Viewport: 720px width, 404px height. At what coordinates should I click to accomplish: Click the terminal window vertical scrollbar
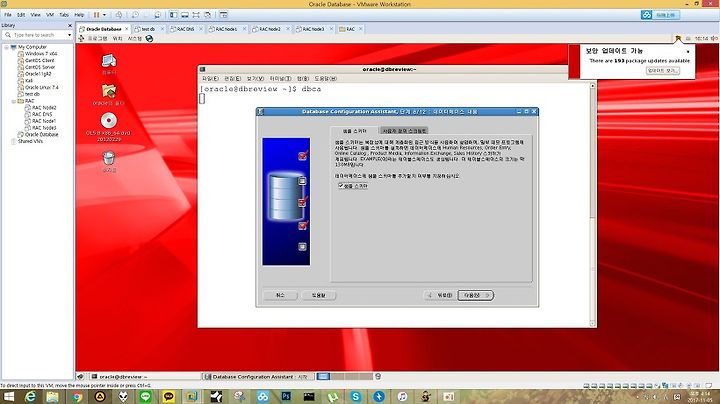click(592, 204)
